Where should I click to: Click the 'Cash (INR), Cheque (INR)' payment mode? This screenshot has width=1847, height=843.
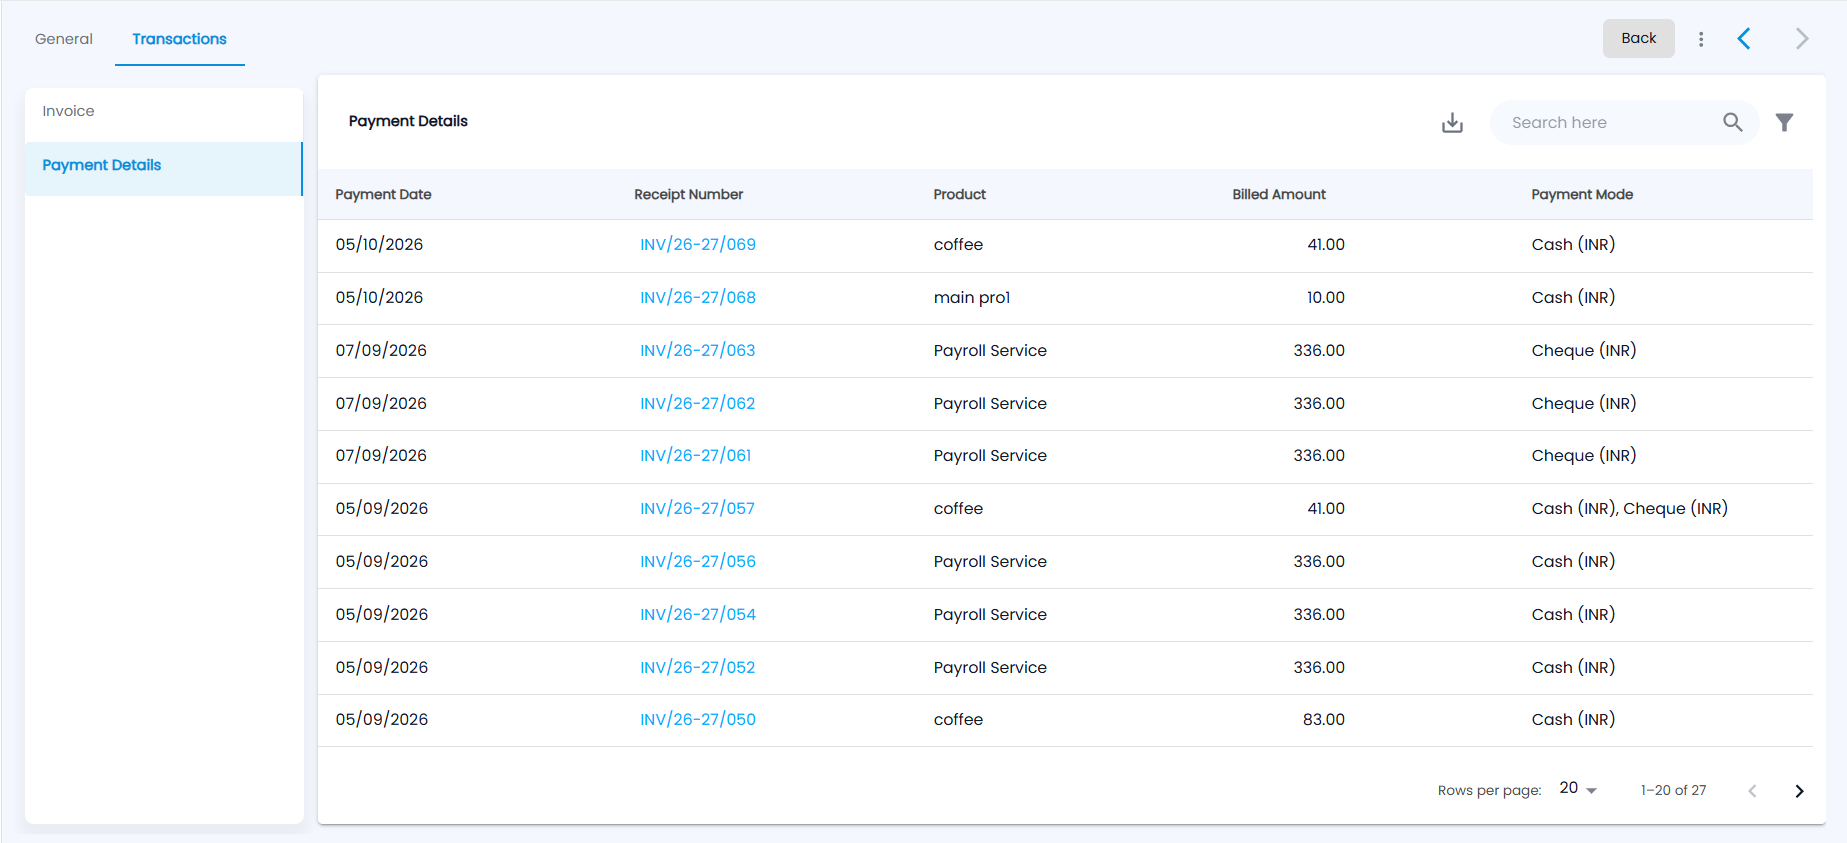[1630, 509]
